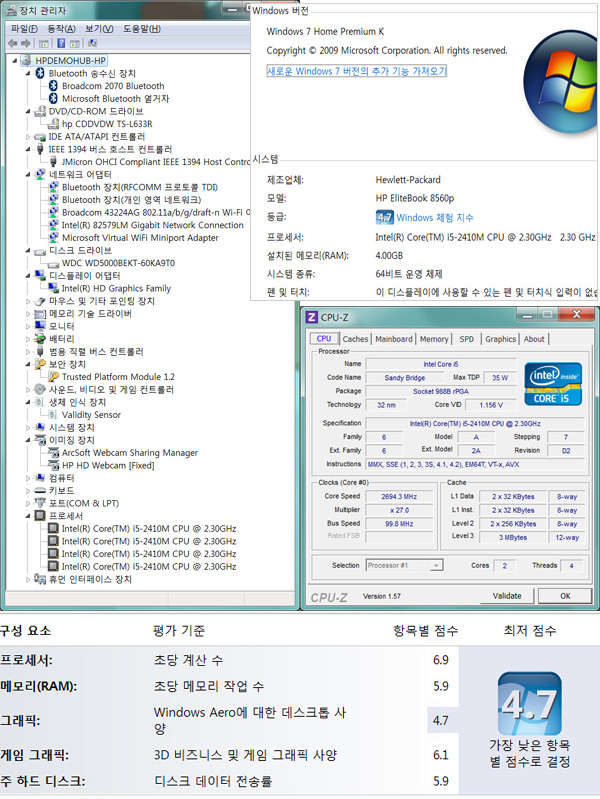Open the 도움말(H) menu
The width and height of the screenshot is (600, 799).
[x=142, y=29]
